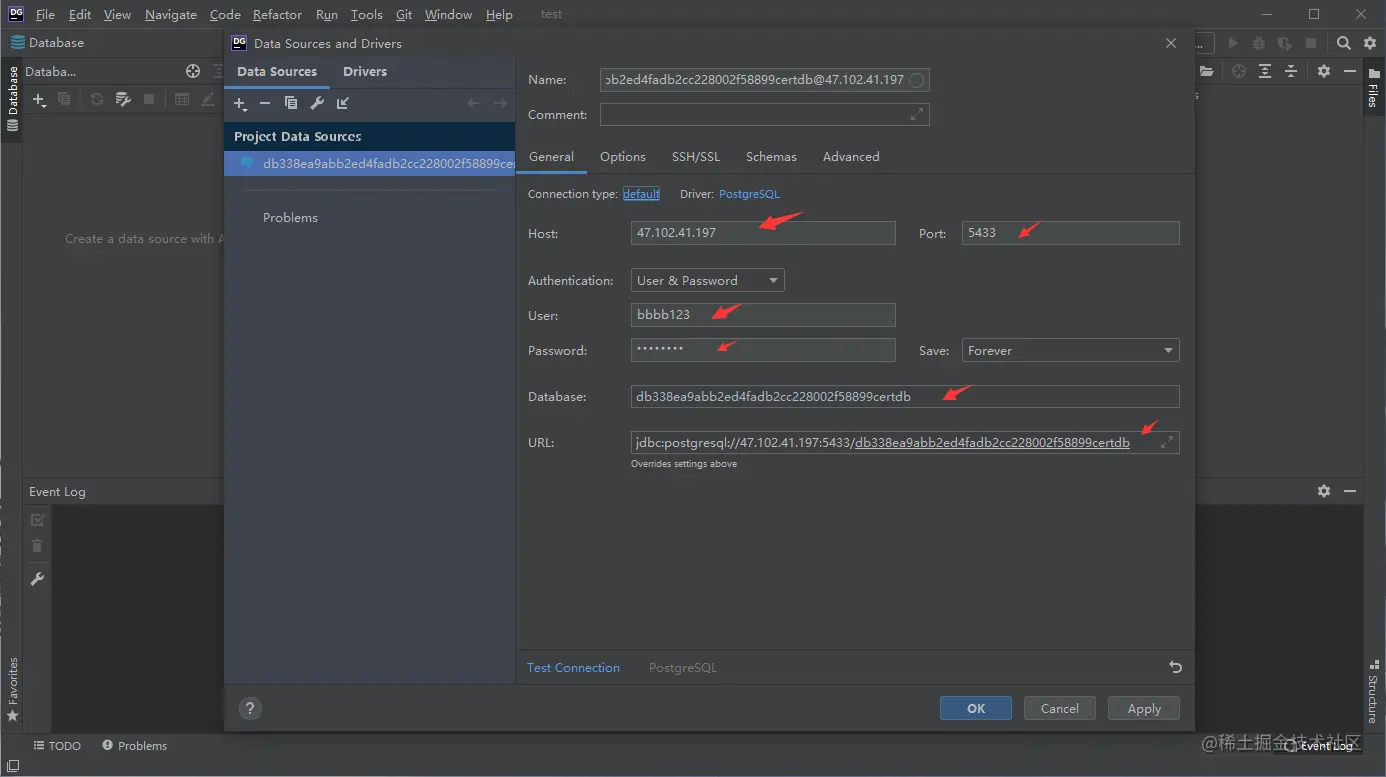Open the Save password dropdown set to Forever
This screenshot has height=777, width=1386.
point(1070,351)
